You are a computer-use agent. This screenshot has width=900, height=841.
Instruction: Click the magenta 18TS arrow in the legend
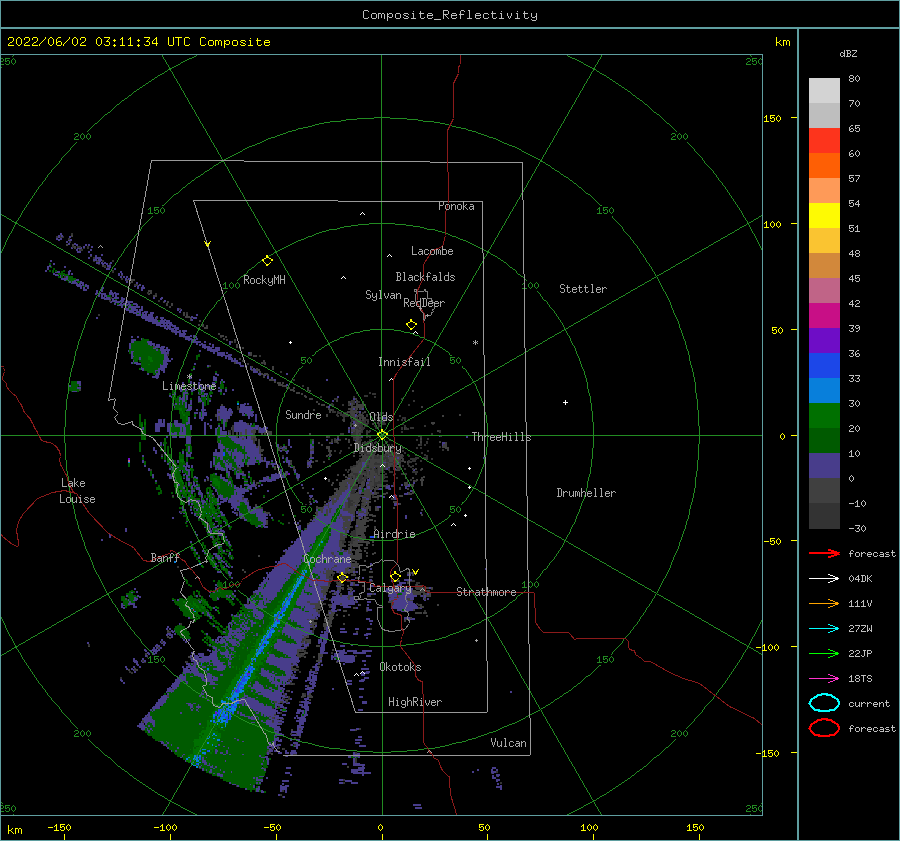pyautogui.click(x=824, y=679)
